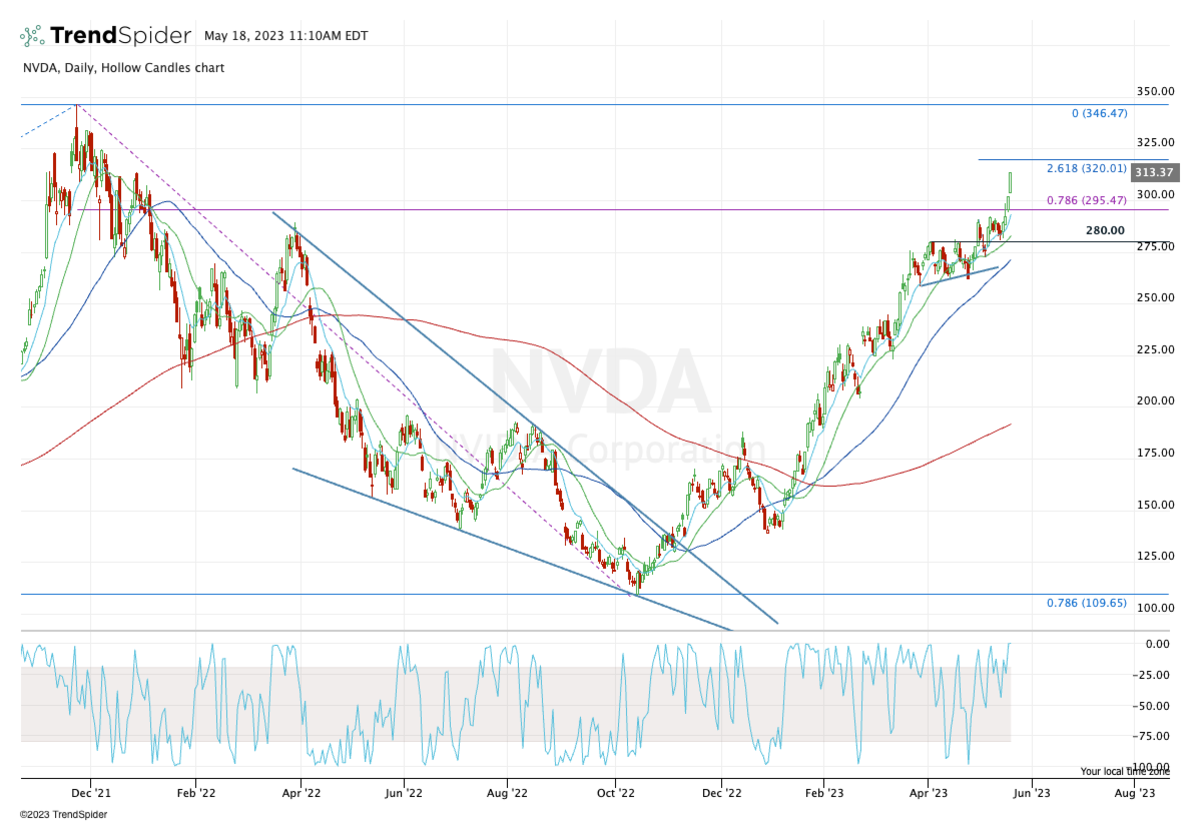The image size is (1200, 824).
Task: Select the May 18, 2023 timestamp
Action: (285, 36)
